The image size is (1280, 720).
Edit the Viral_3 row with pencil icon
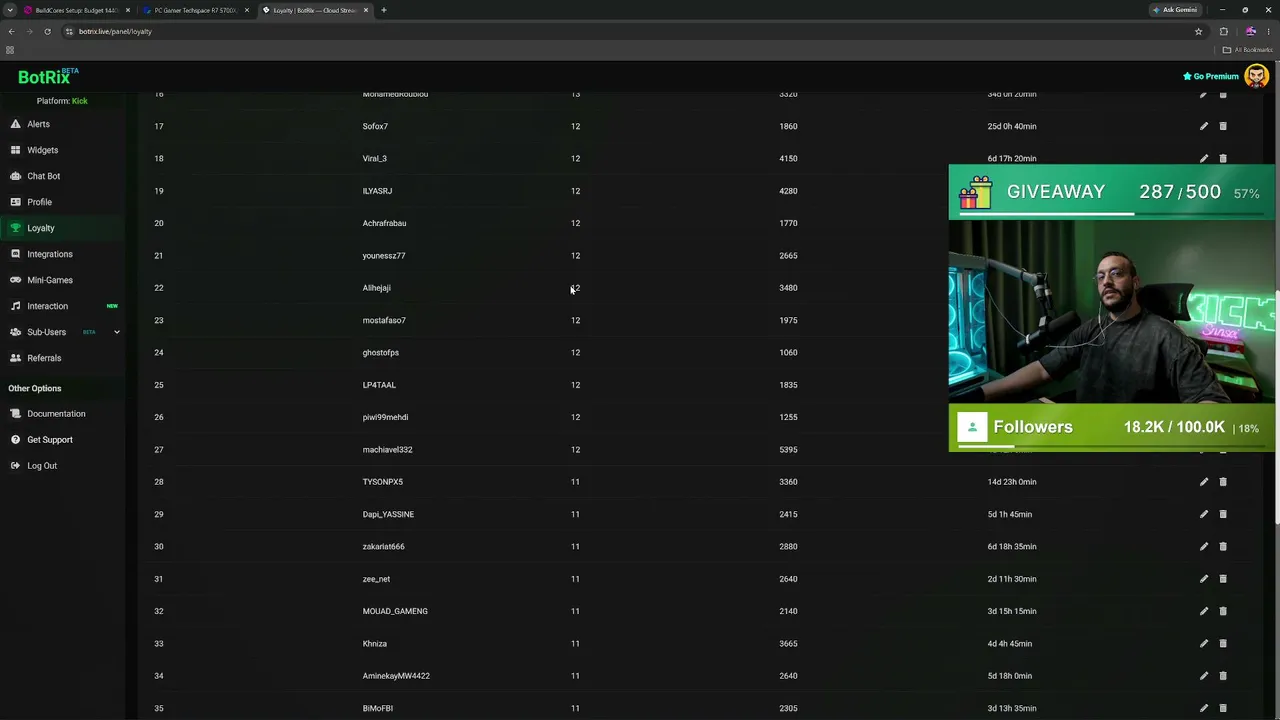tap(1204, 158)
